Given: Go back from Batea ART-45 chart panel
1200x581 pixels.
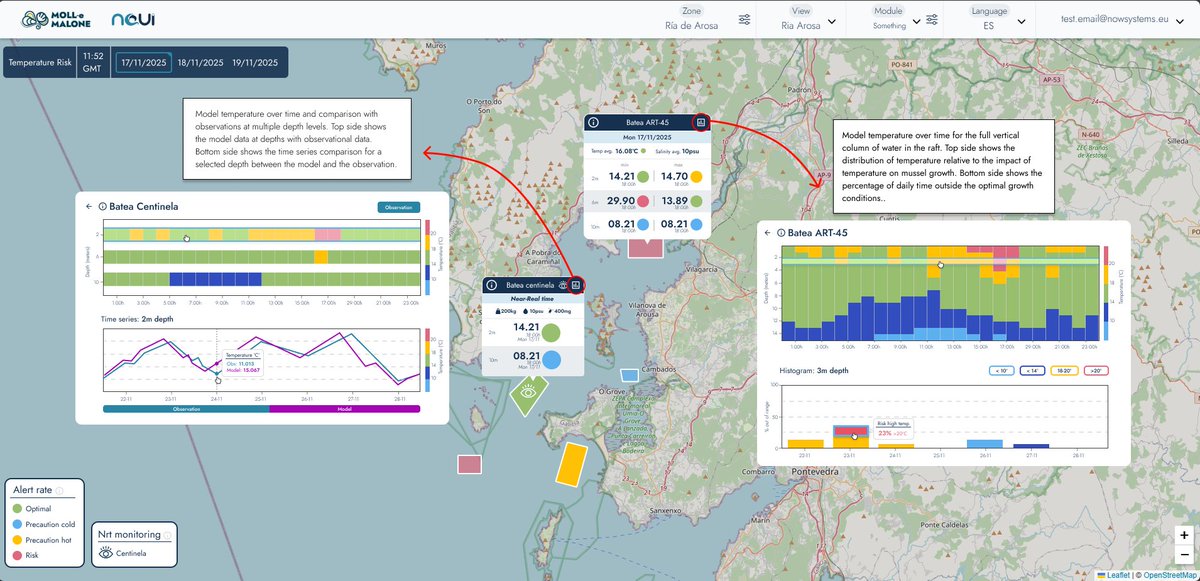Looking at the screenshot, I should (x=766, y=233).
